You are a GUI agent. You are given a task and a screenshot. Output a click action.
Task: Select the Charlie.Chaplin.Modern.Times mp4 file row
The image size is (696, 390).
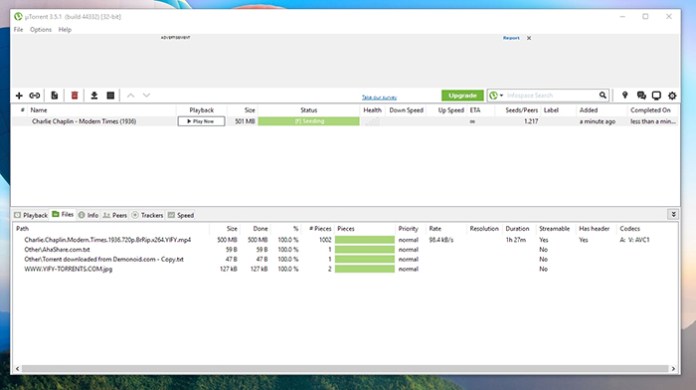[x=344, y=240]
